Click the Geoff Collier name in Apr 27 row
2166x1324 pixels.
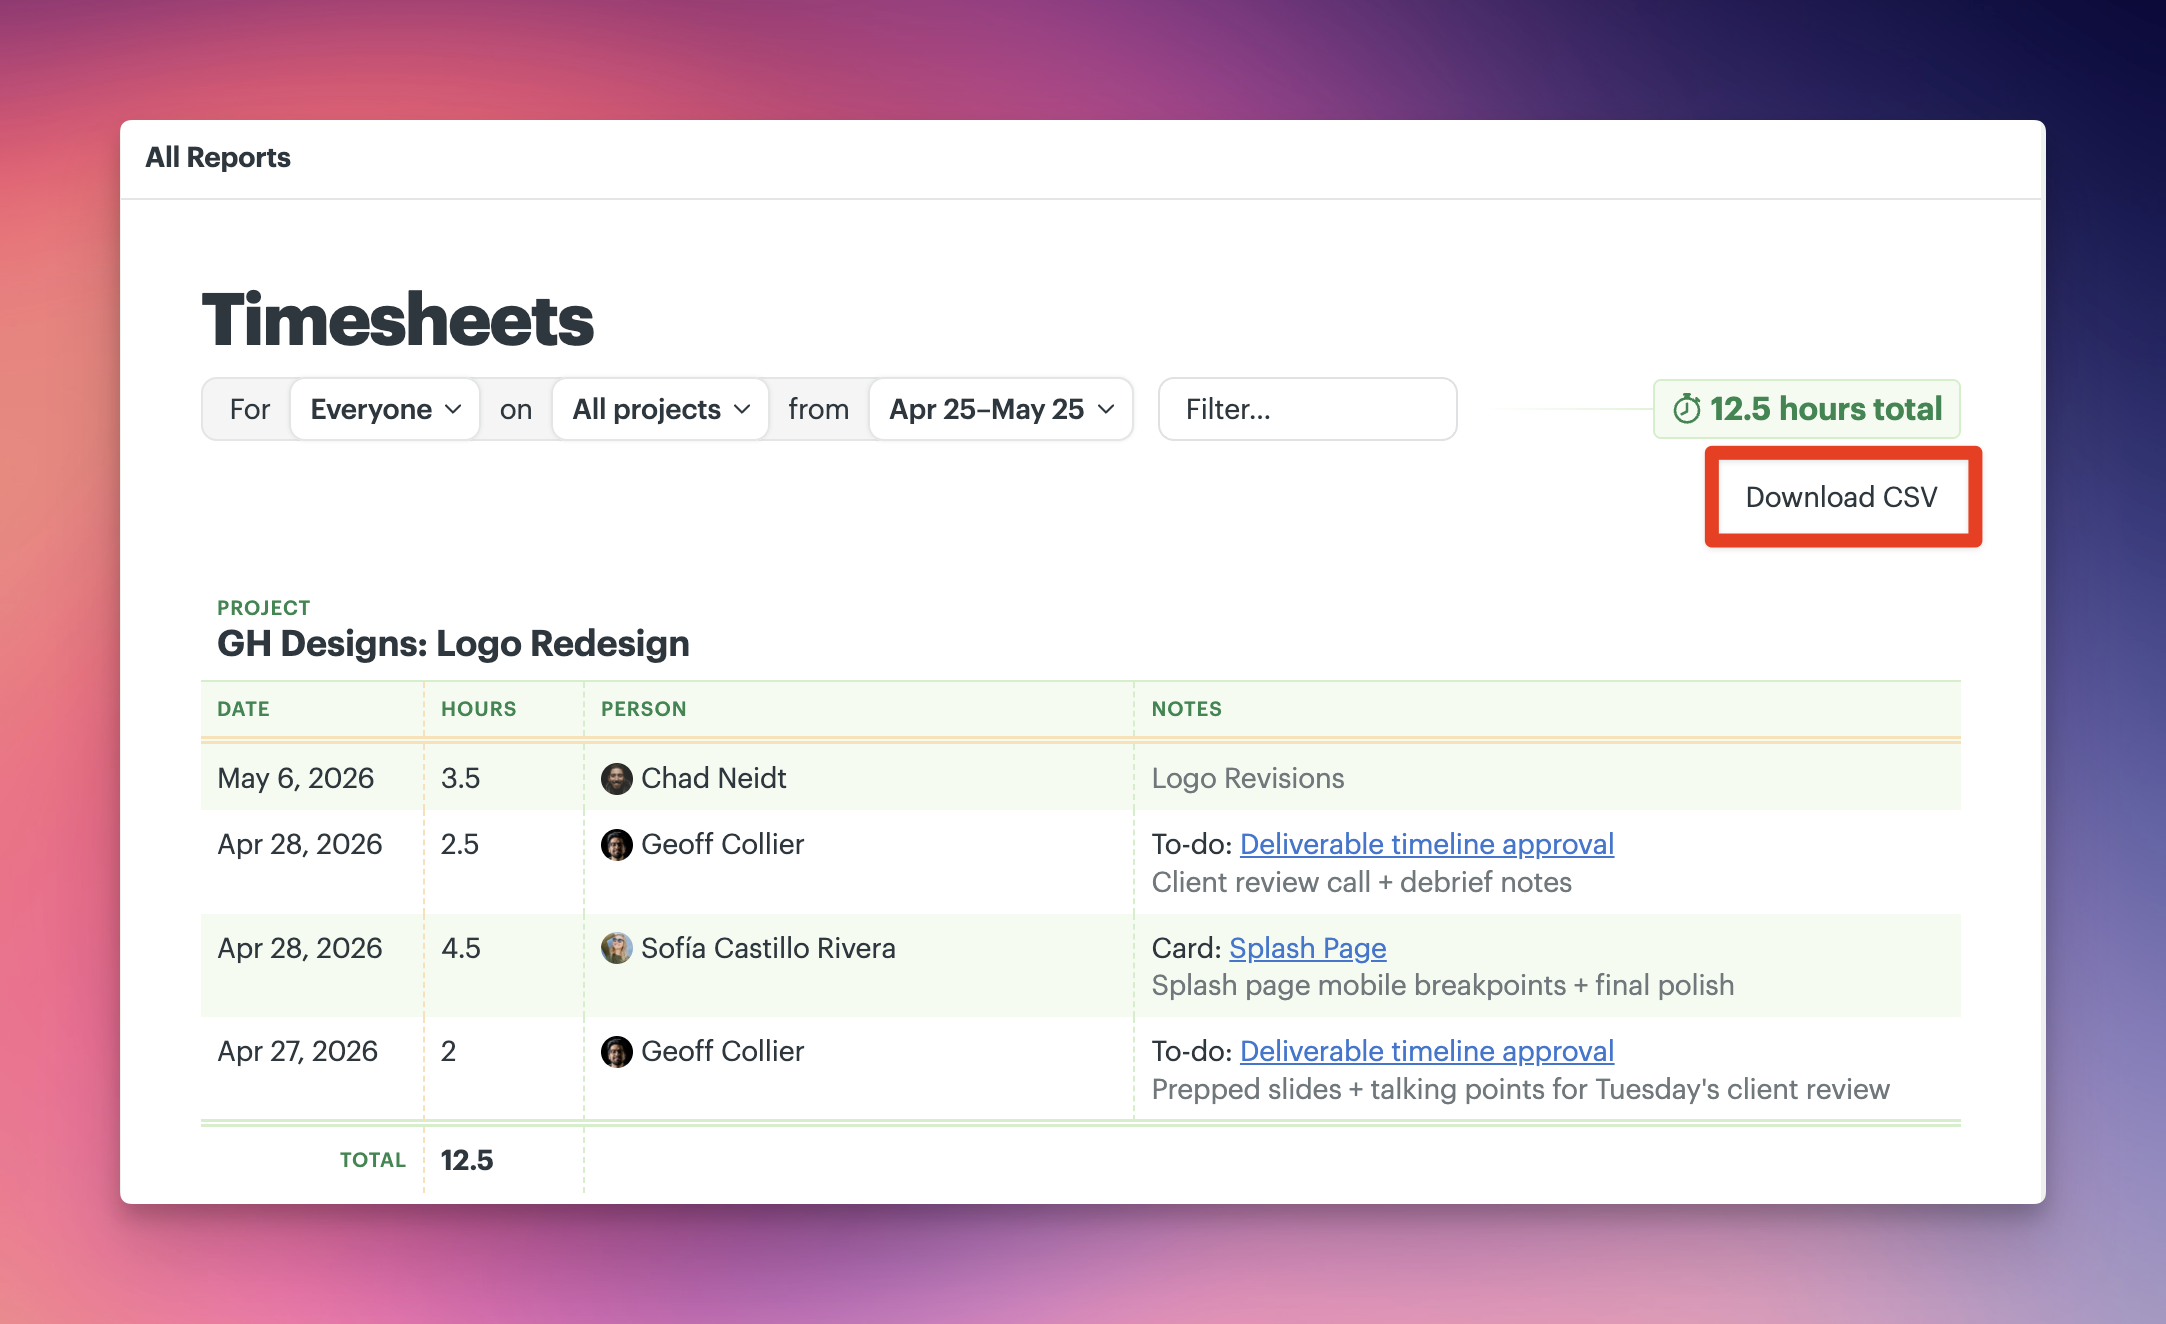(x=723, y=1051)
